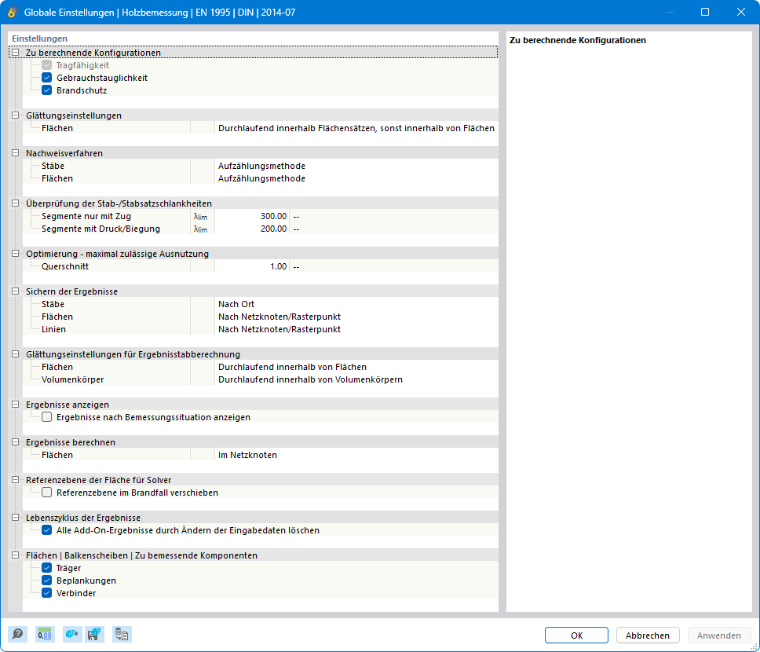Collapse Lebenszyklus der Ergebnisse section
760x652 pixels.
[16, 517]
